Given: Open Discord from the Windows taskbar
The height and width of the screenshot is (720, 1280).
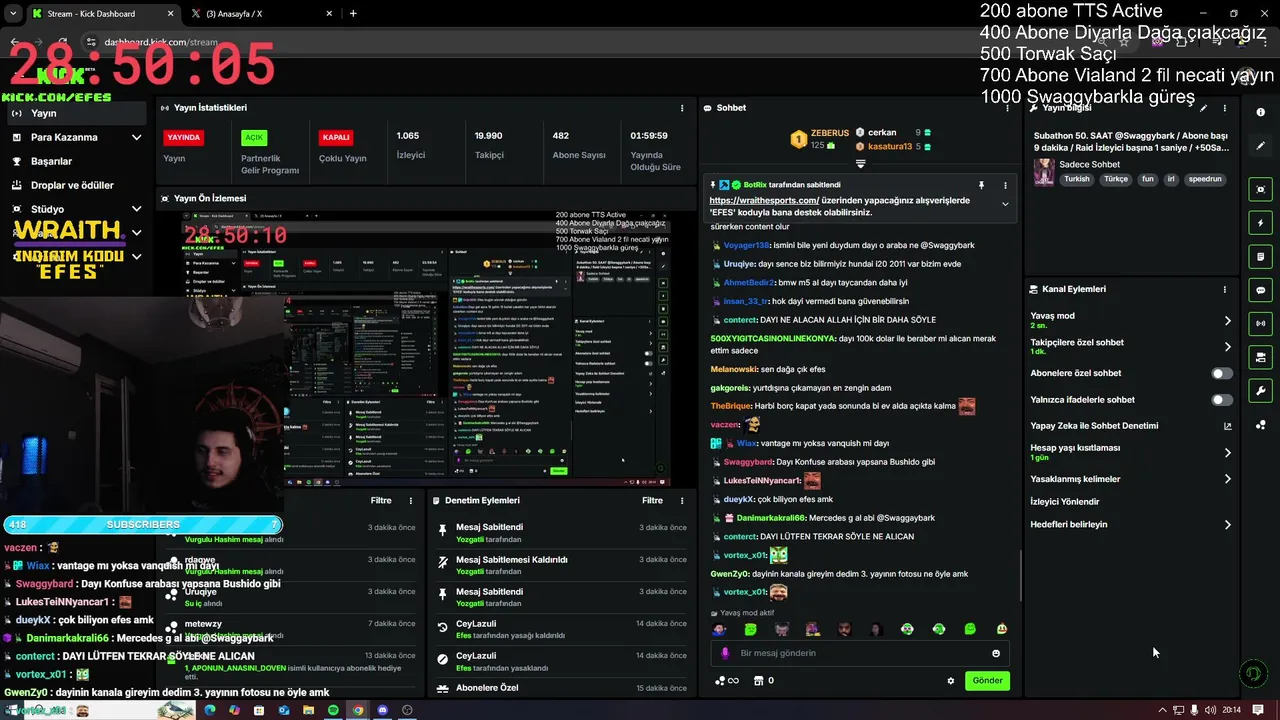Looking at the screenshot, I should tap(382, 710).
